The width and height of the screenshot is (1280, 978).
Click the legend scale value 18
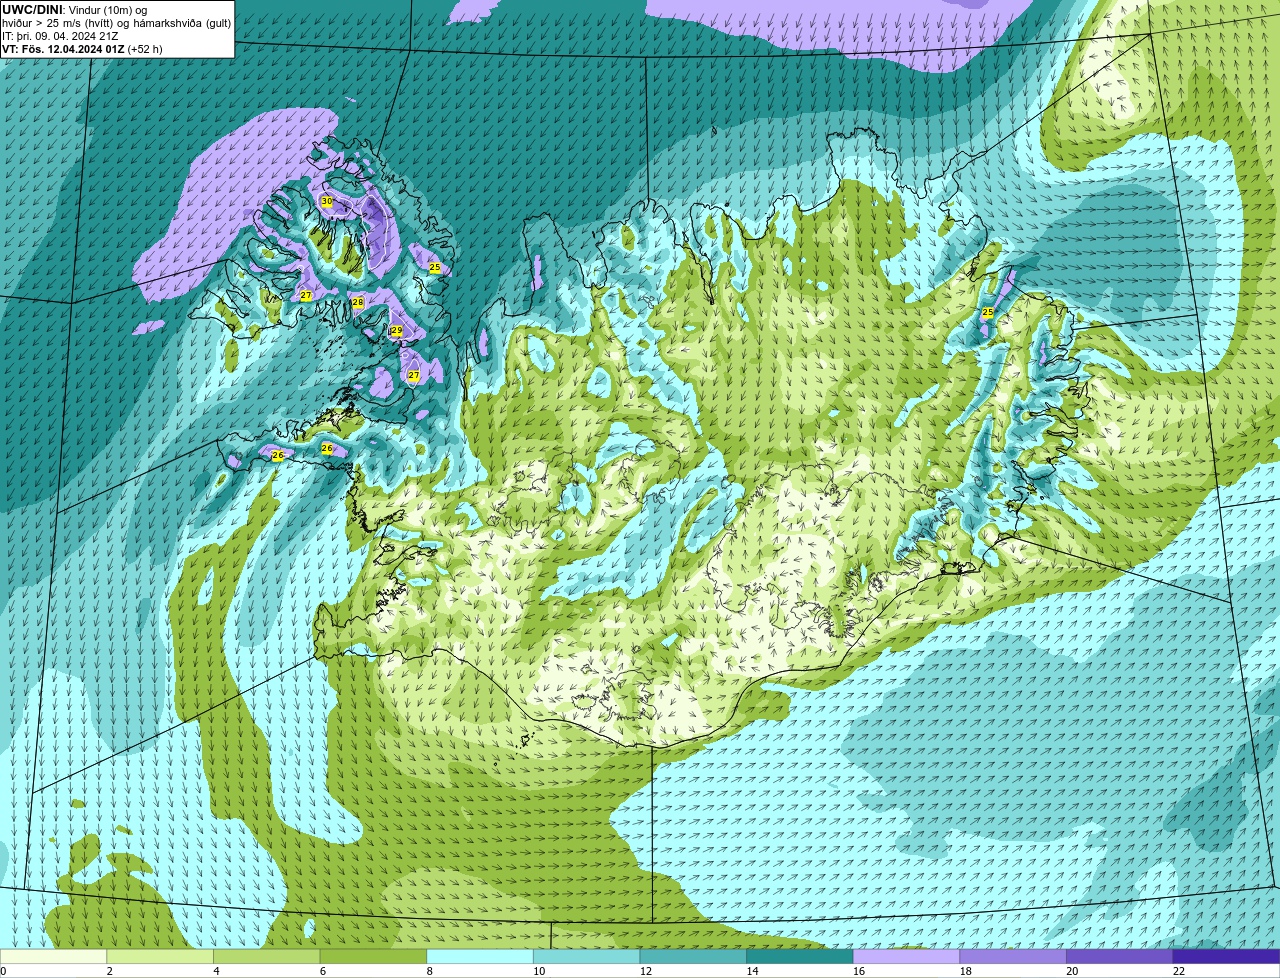pyautogui.click(x=966, y=971)
